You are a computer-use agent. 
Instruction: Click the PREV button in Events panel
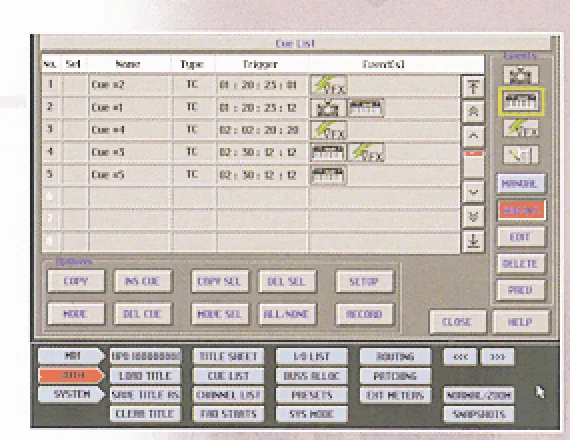point(520,290)
